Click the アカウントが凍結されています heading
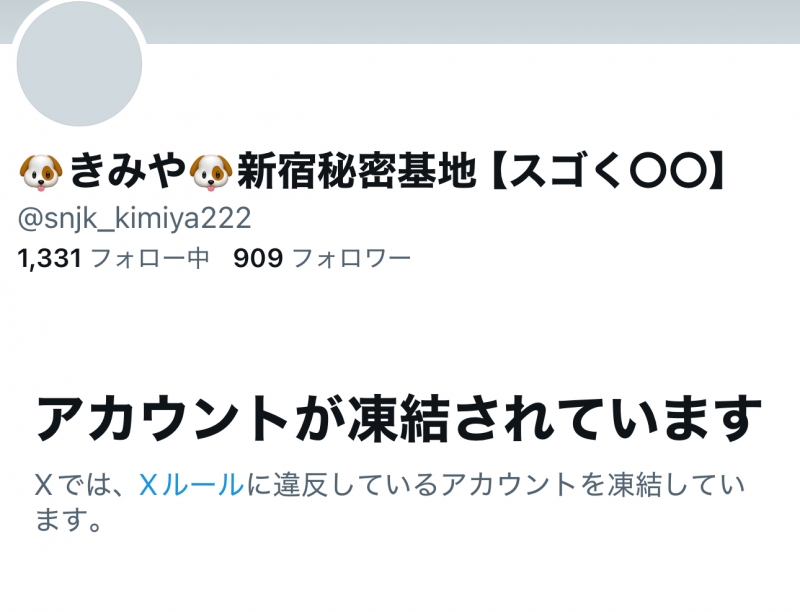 [x=399, y=419]
